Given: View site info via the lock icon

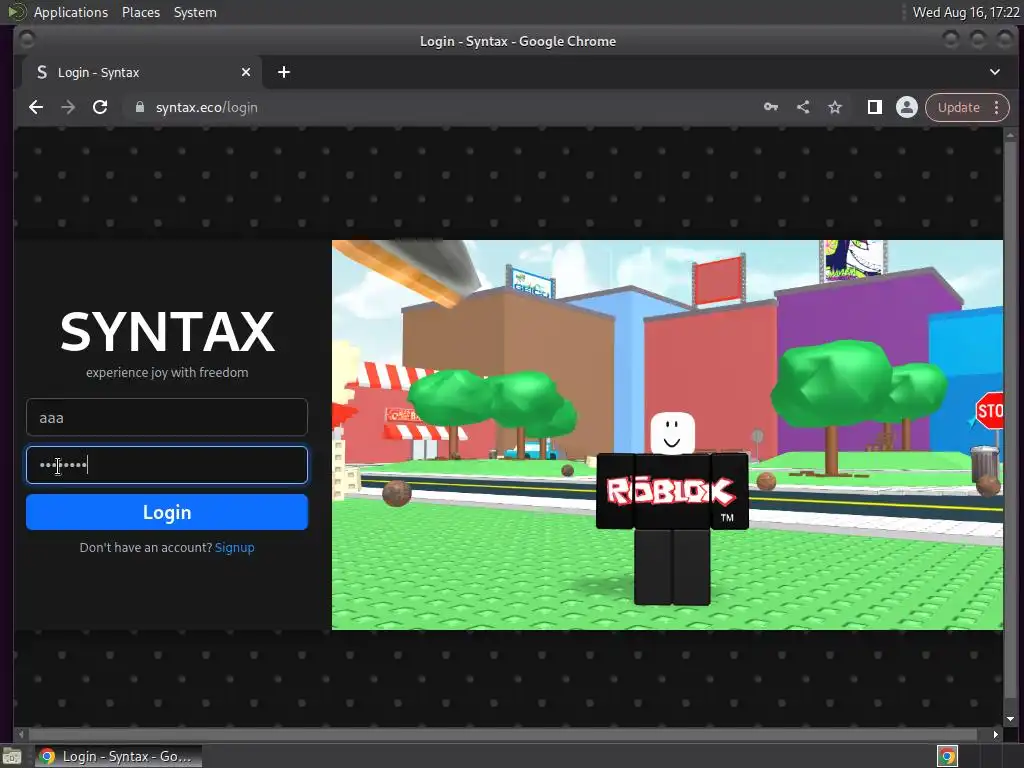Looking at the screenshot, I should [x=139, y=107].
